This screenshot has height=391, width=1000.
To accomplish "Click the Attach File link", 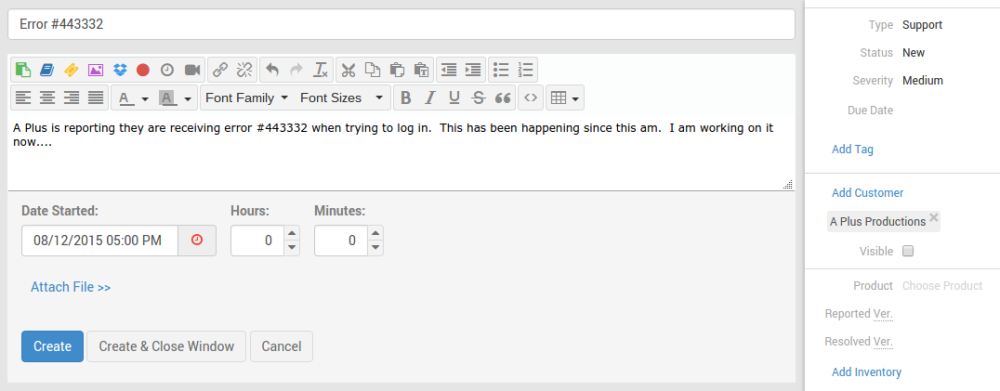I will [x=71, y=287].
